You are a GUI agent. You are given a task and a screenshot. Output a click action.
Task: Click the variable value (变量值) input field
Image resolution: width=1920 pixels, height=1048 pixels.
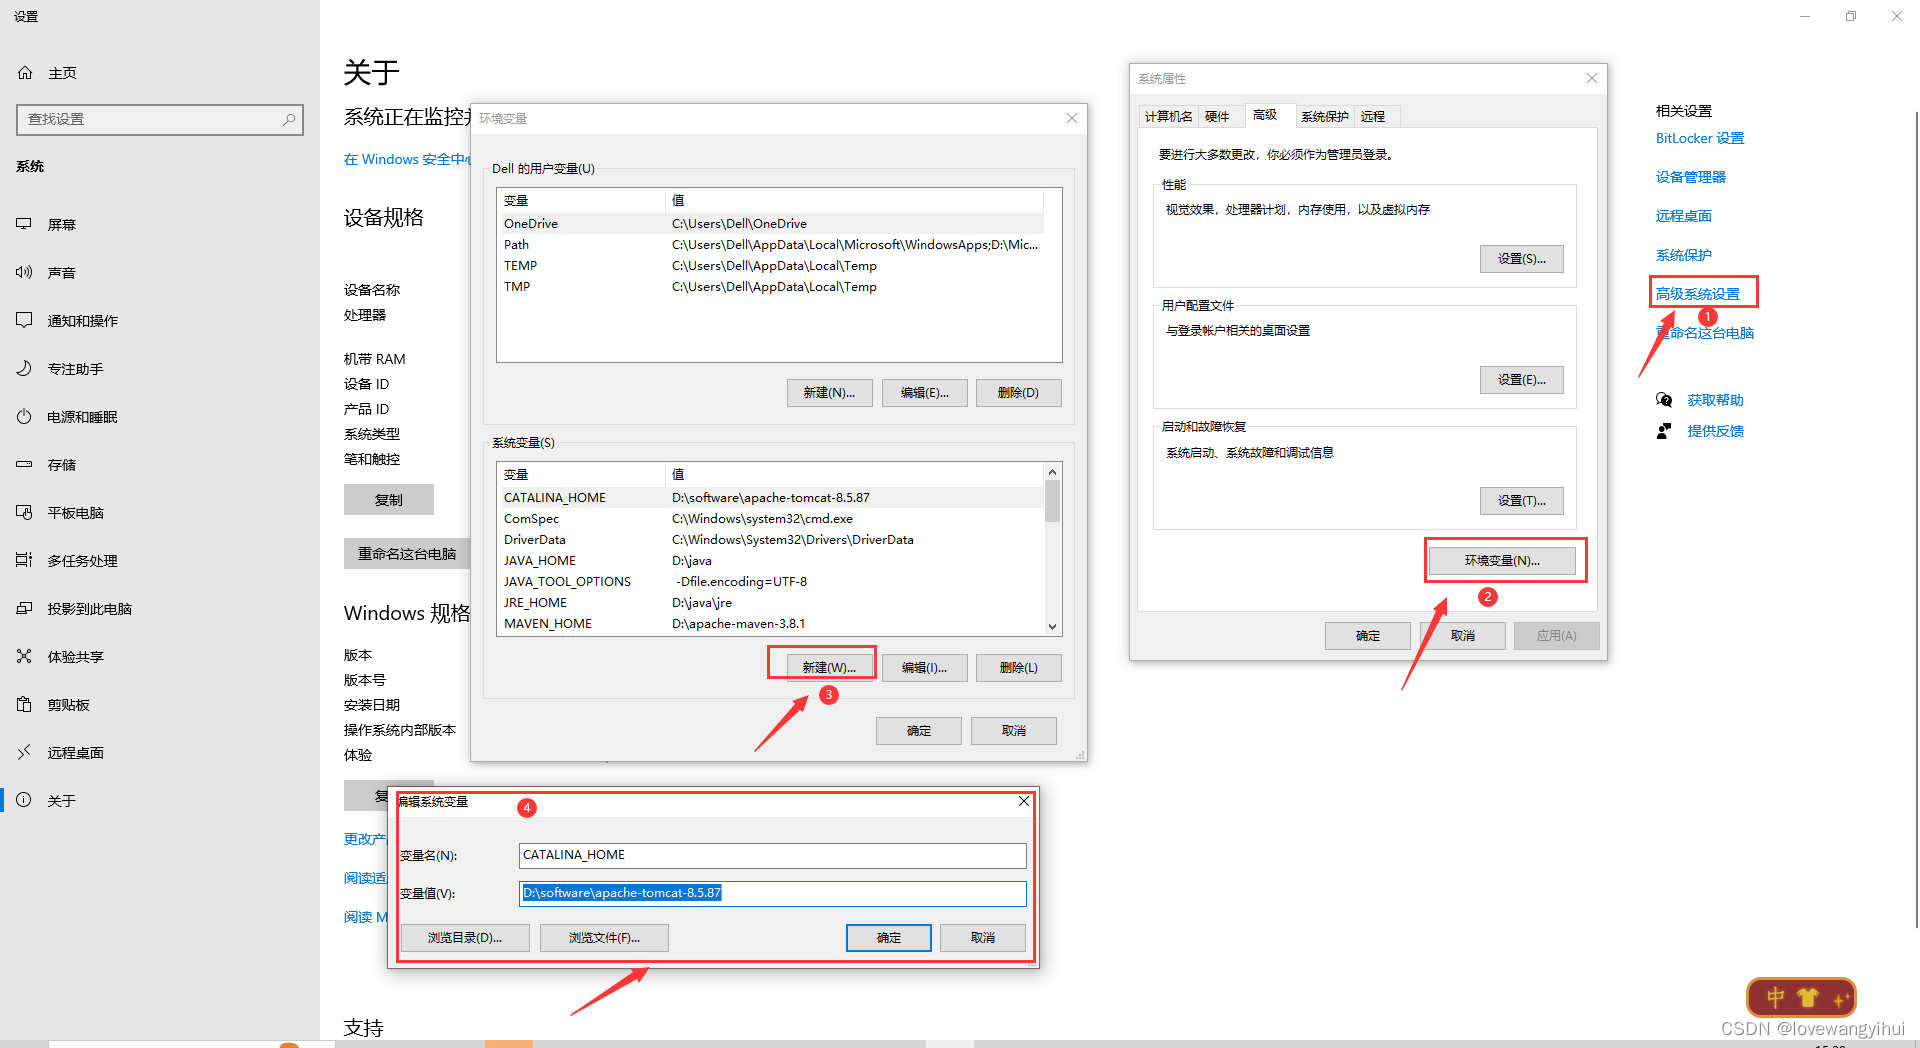pyautogui.click(x=773, y=893)
